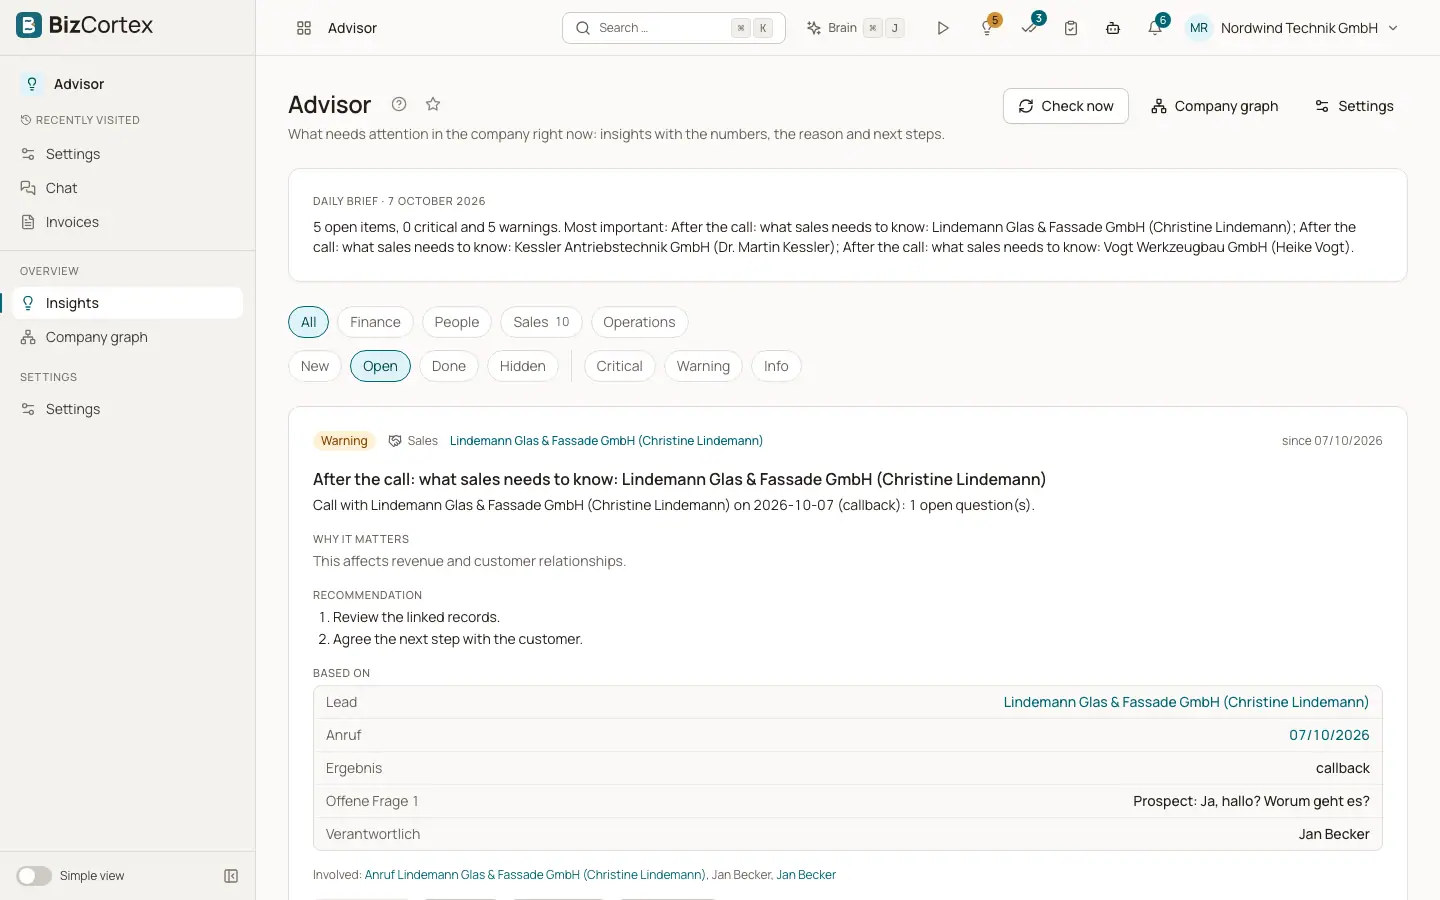Image resolution: width=1440 pixels, height=900 pixels.
Task: Click the Advisor breadcrumb in top bar
Action: coord(352,28)
